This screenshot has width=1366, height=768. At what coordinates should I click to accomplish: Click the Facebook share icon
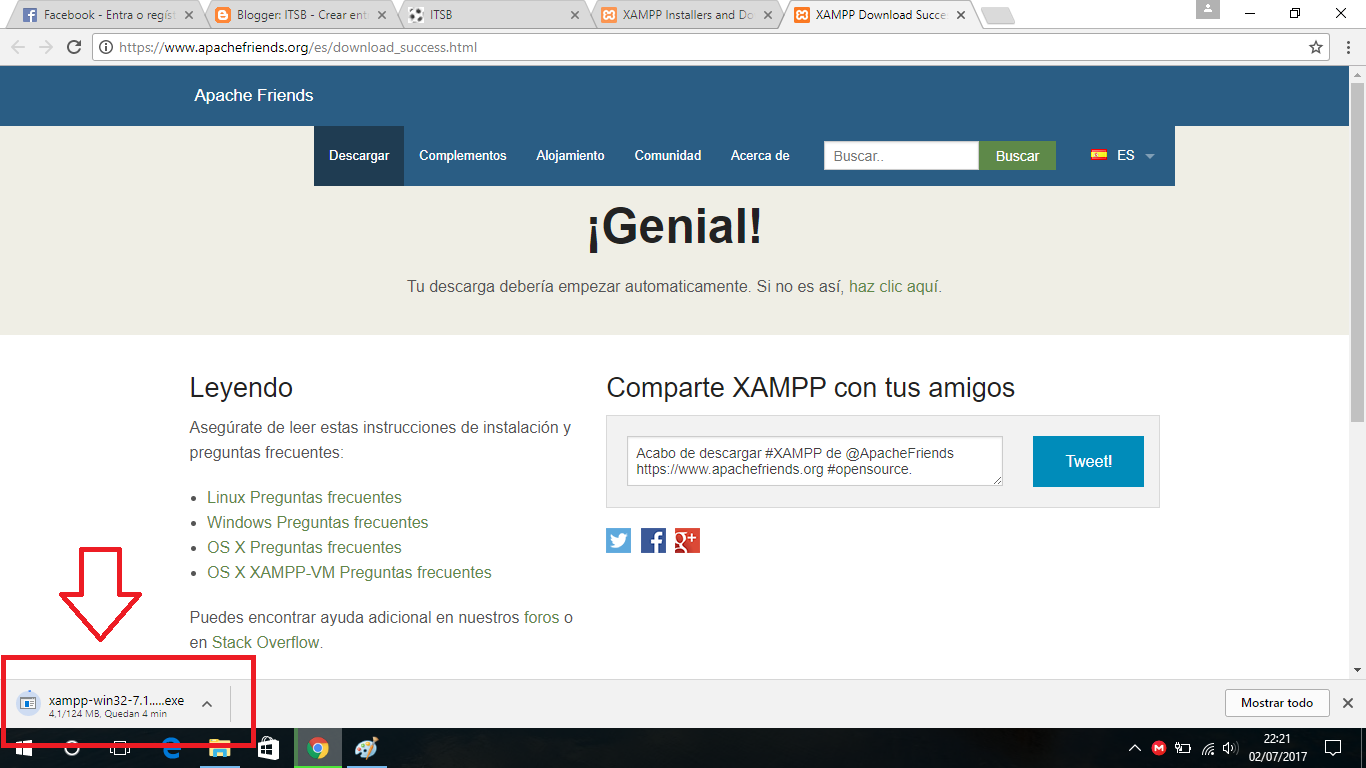653,540
